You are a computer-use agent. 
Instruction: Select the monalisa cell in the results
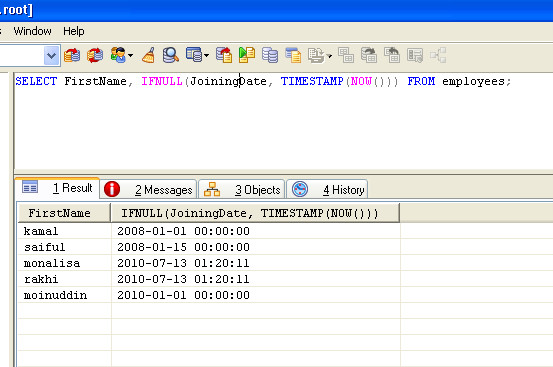pos(65,263)
